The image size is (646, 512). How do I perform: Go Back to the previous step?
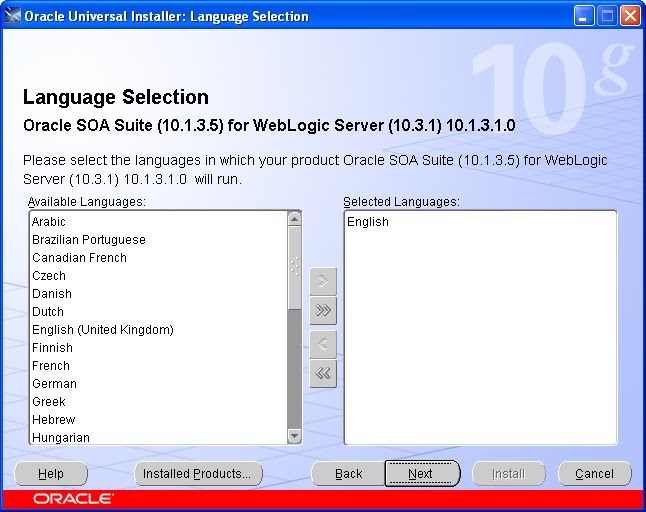[x=349, y=474]
